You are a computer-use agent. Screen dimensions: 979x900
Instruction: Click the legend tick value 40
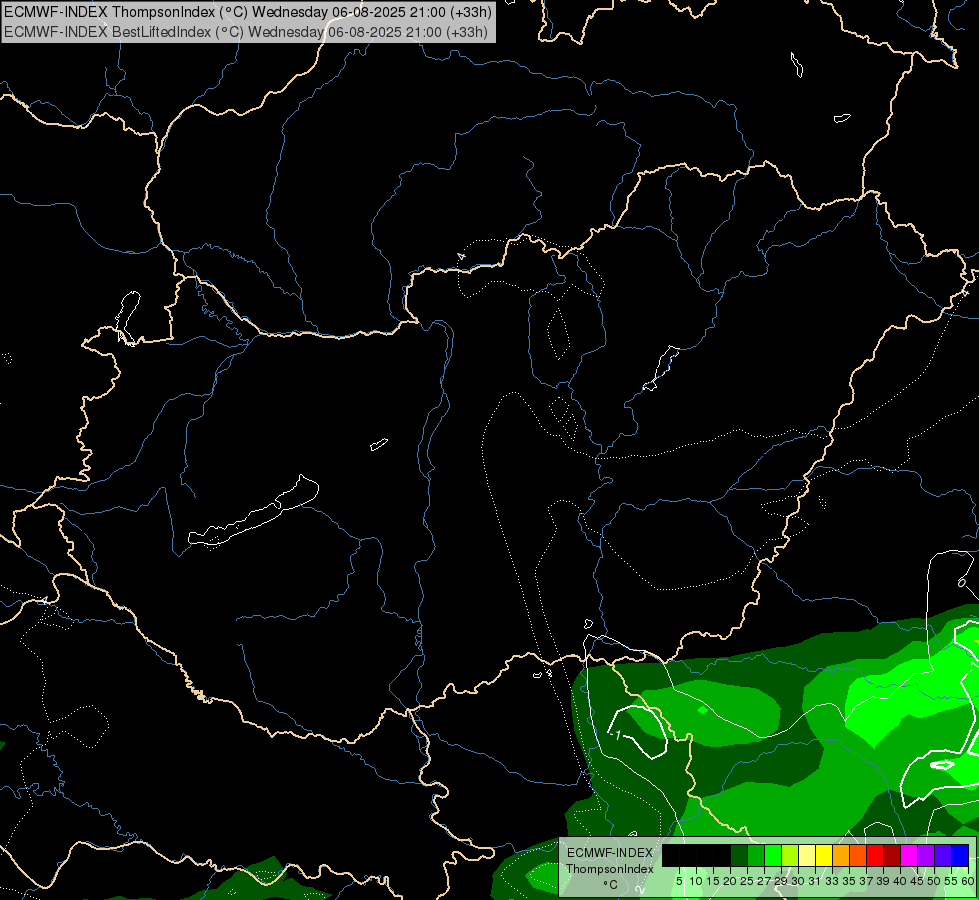coord(900,881)
